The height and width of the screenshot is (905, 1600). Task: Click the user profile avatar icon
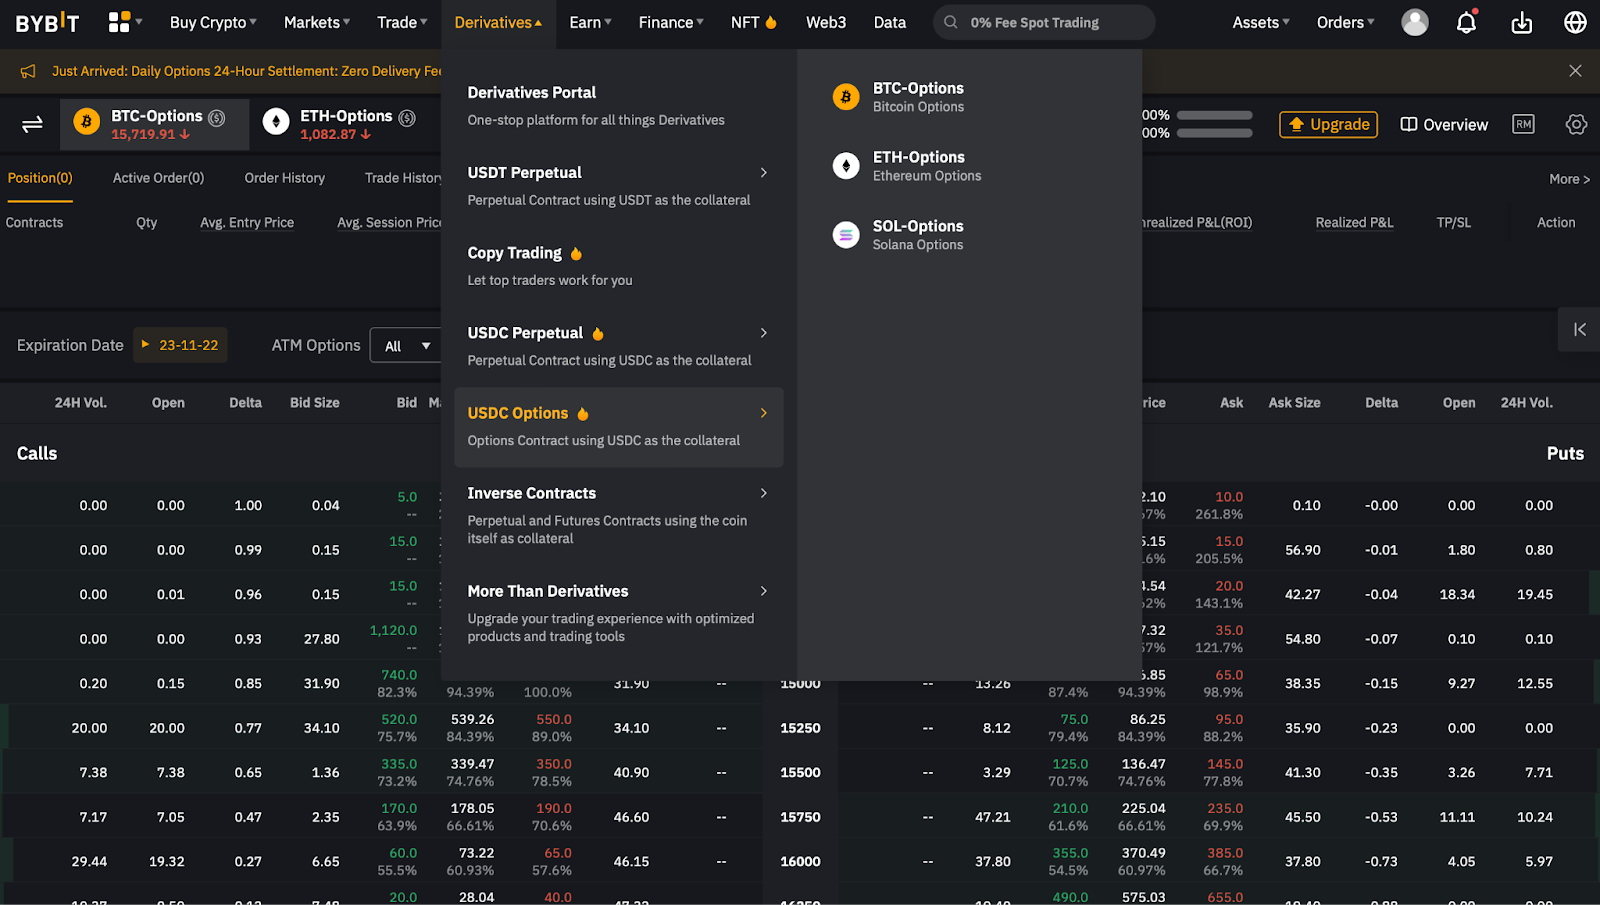coord(1415,22)
